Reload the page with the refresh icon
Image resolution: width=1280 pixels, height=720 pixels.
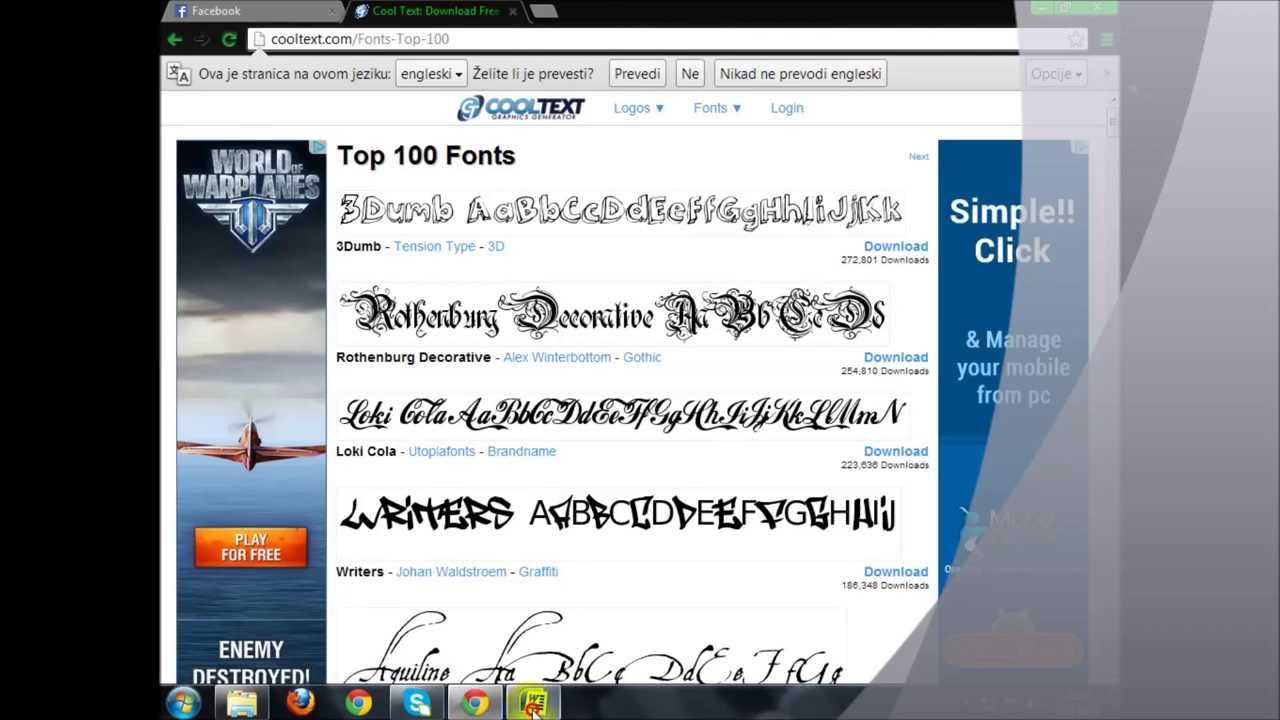point(229,39)
